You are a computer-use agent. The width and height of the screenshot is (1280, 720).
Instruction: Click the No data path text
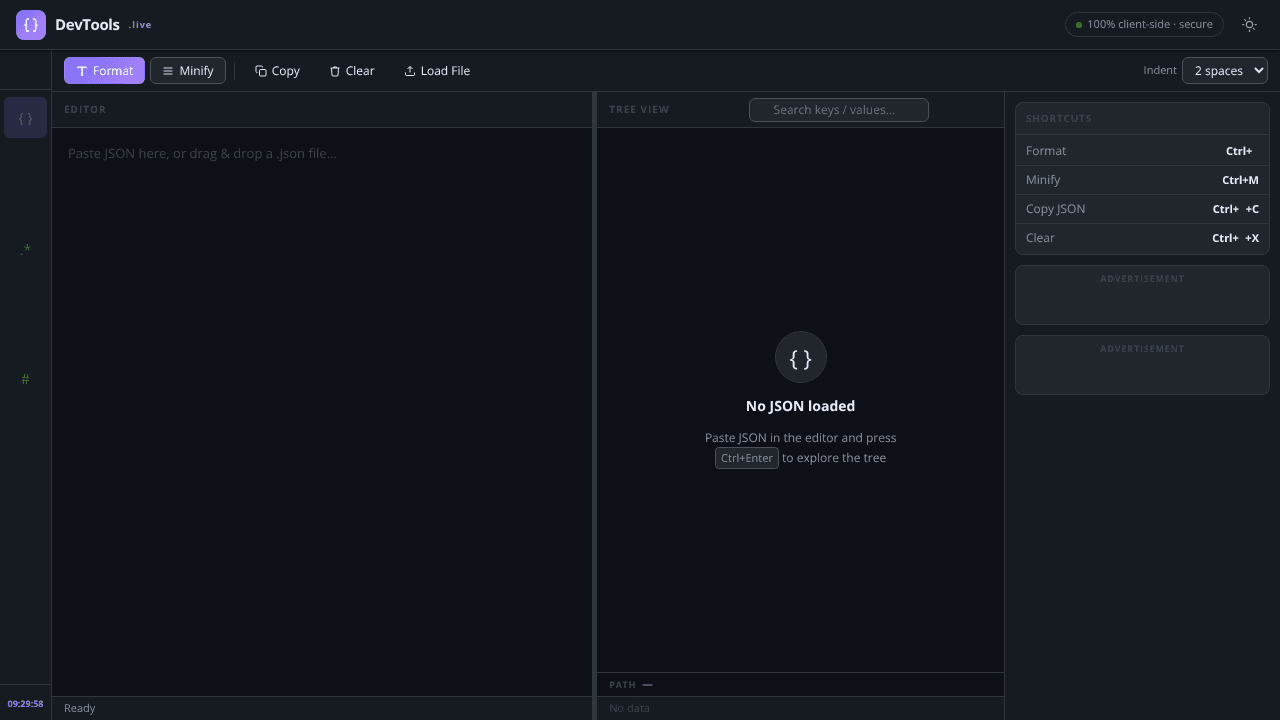629,708
